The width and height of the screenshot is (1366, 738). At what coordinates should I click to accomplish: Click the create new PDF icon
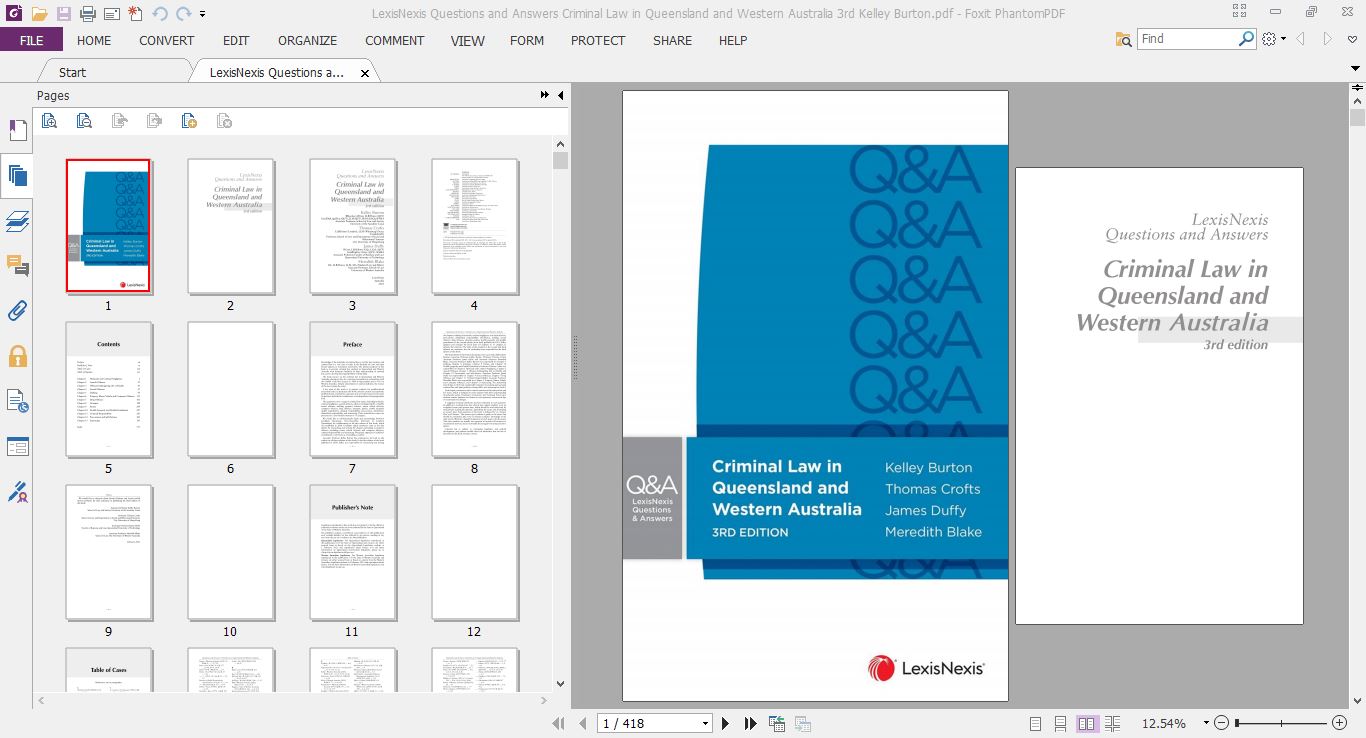coord(135,14)
